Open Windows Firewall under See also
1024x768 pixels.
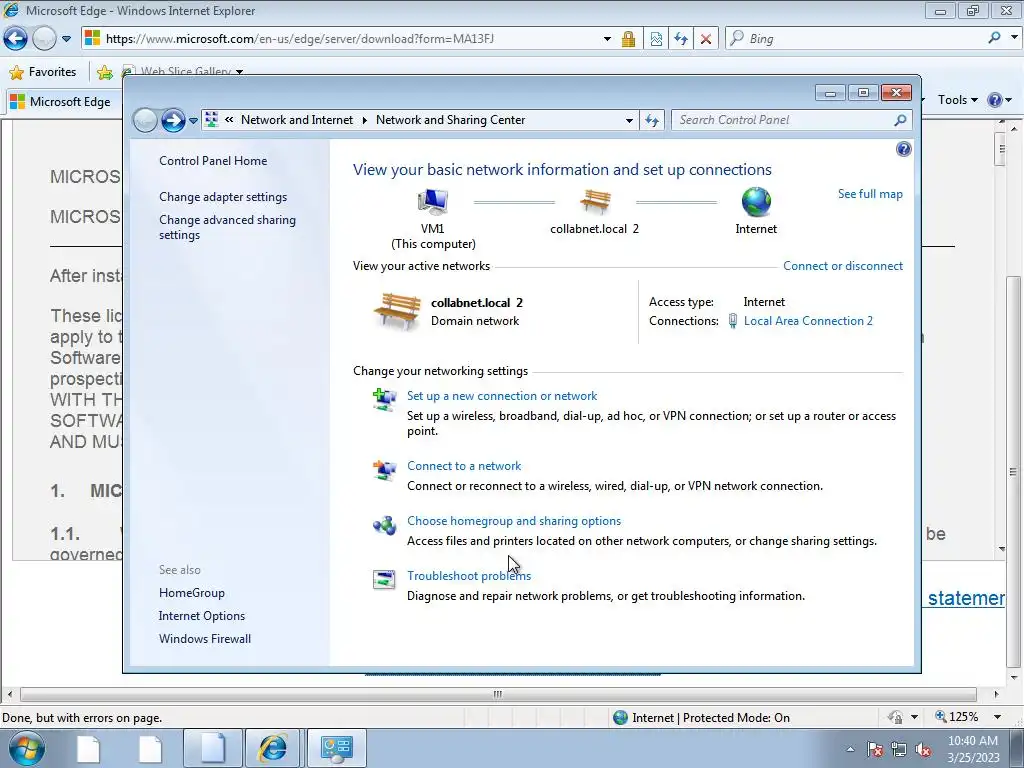point(204,639)
